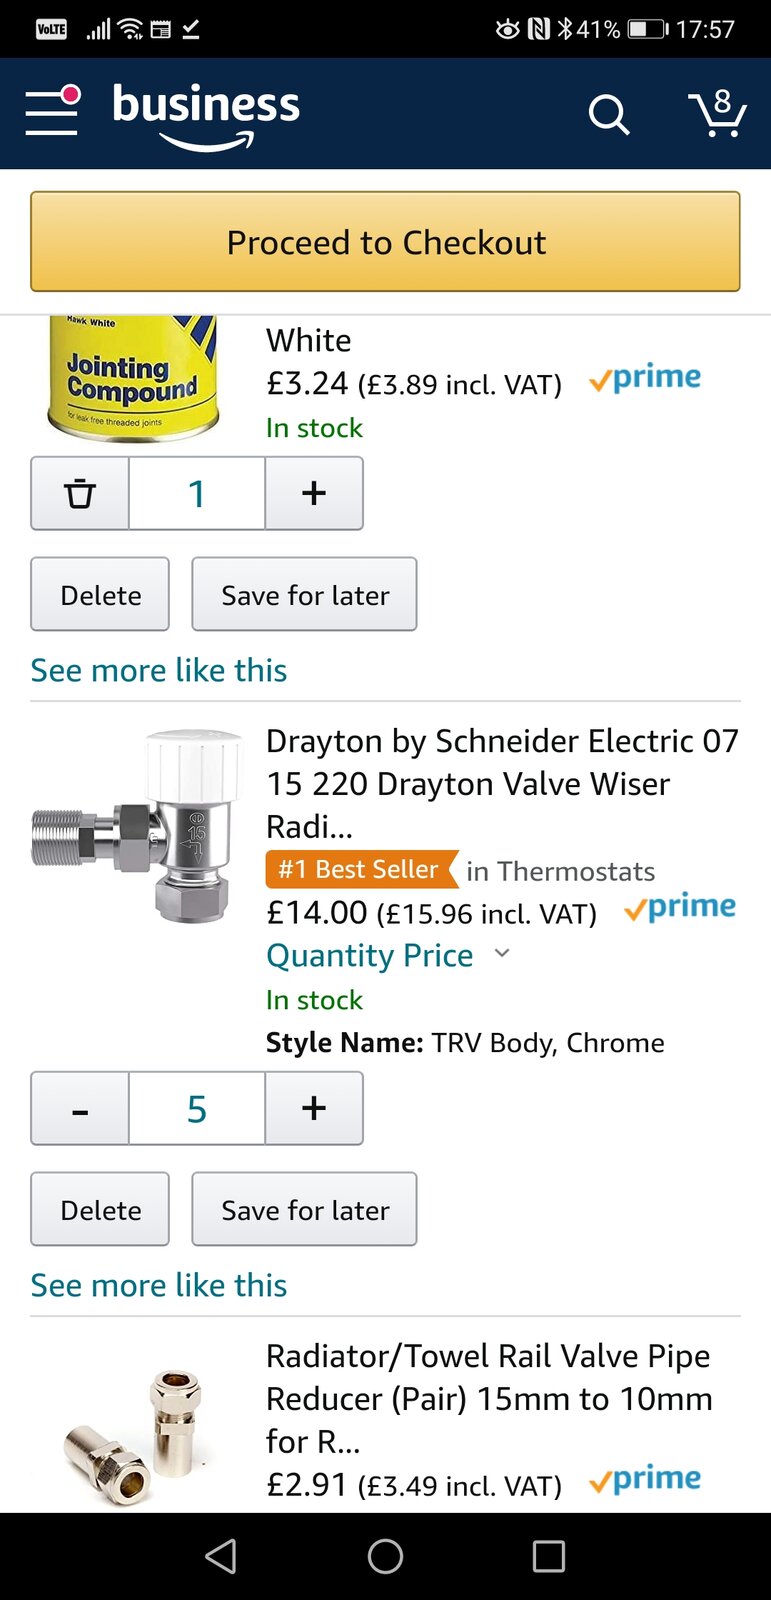Tap the Drayton valve quantity field
The height and width of the screenshot is (1600, 771).
(197, 1108)
